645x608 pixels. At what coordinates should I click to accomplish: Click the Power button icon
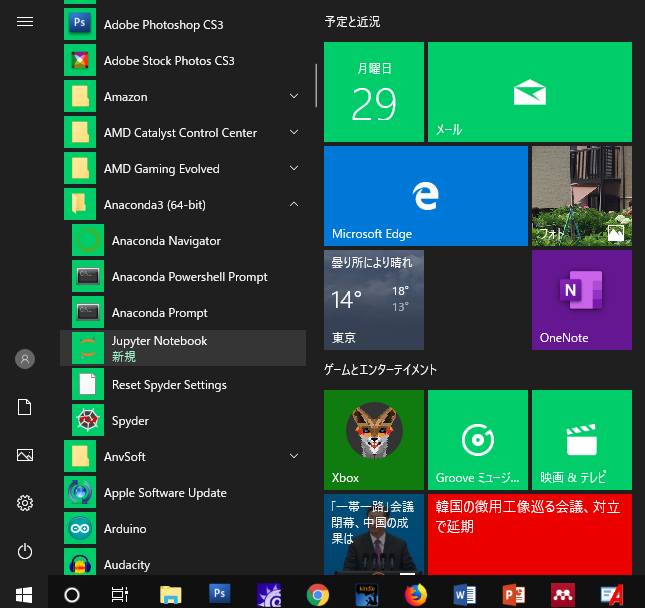point(25,551)
